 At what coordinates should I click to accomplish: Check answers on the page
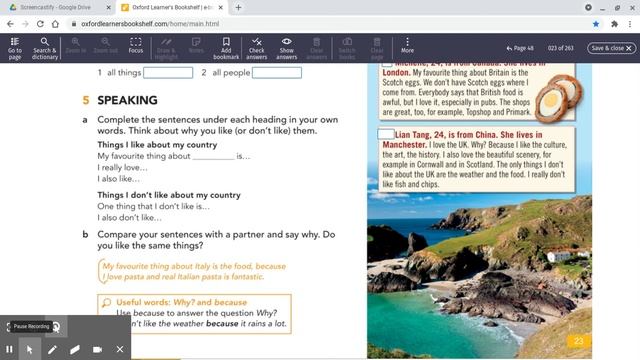click(x=257, y=48)
